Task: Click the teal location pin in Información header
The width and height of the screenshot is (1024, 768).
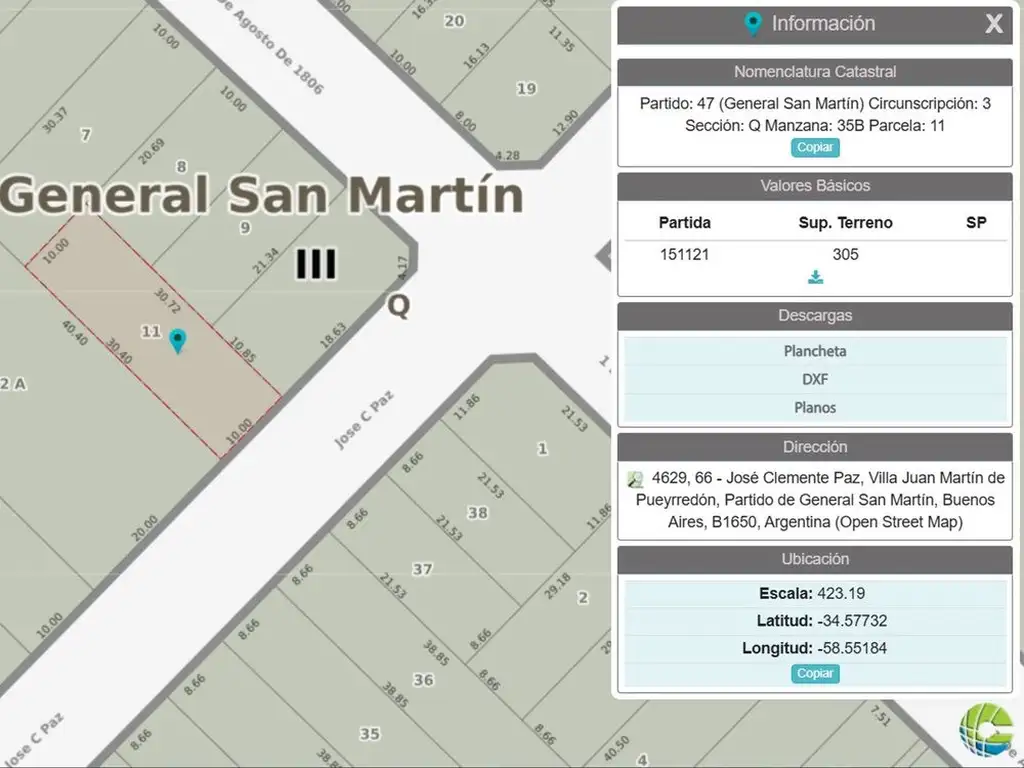Action: (x=753, y=24)
